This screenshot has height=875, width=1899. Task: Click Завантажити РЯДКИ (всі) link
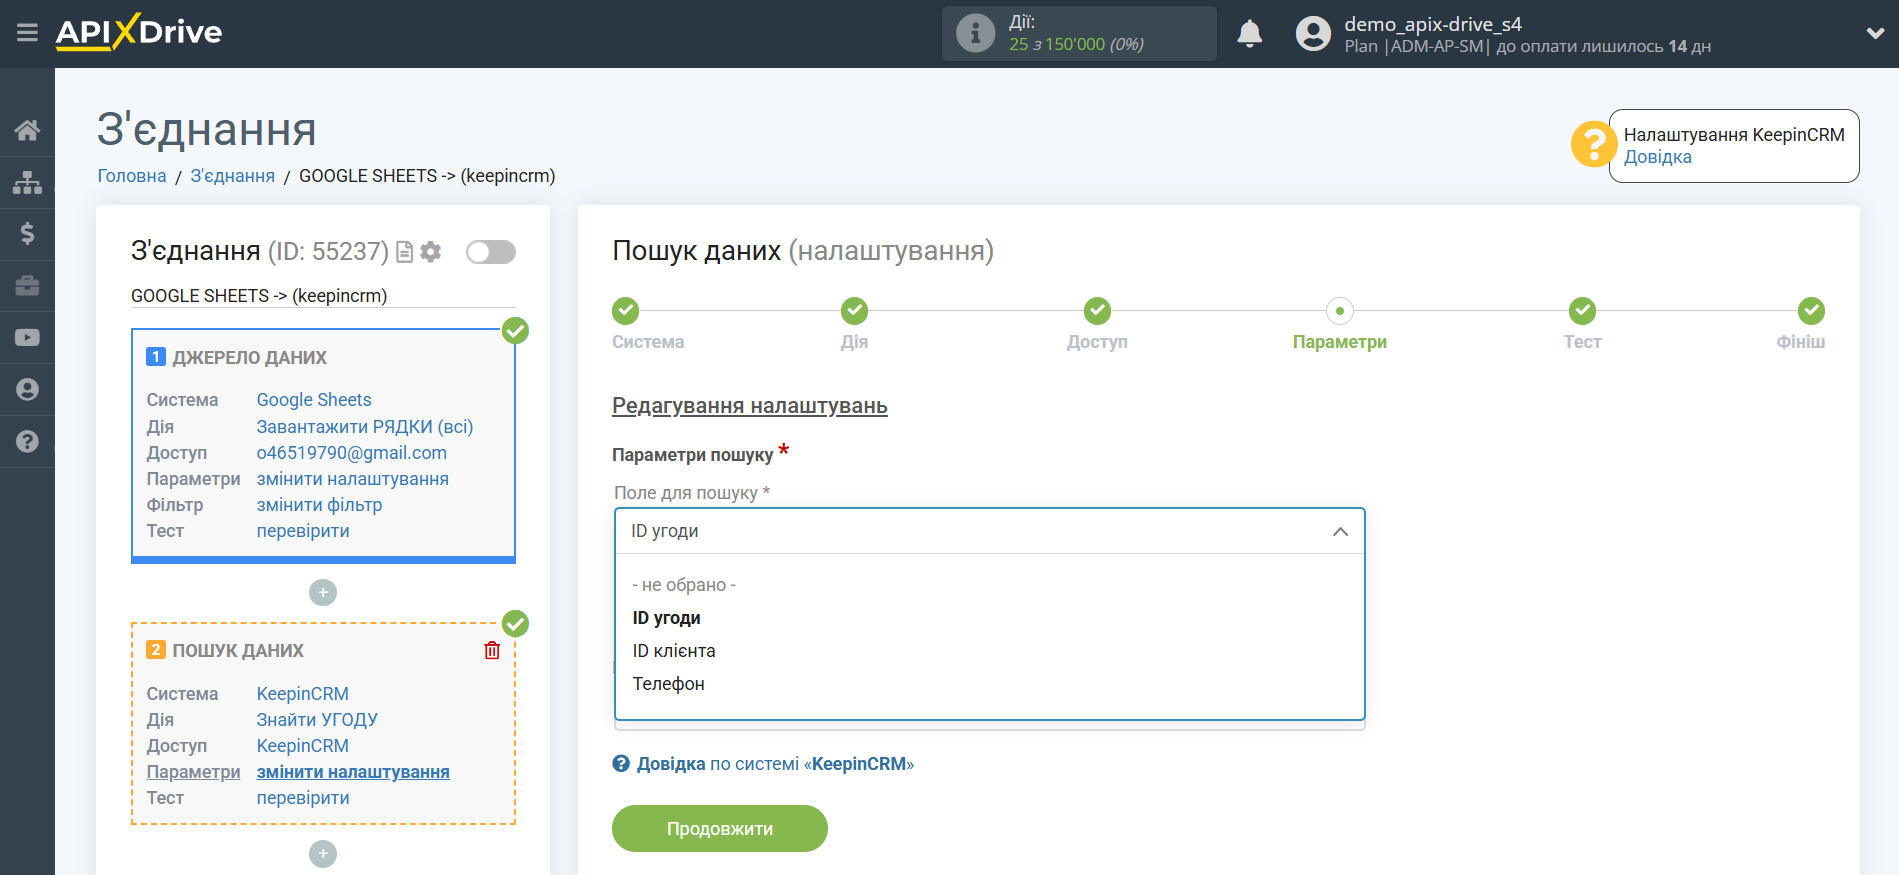365,427
